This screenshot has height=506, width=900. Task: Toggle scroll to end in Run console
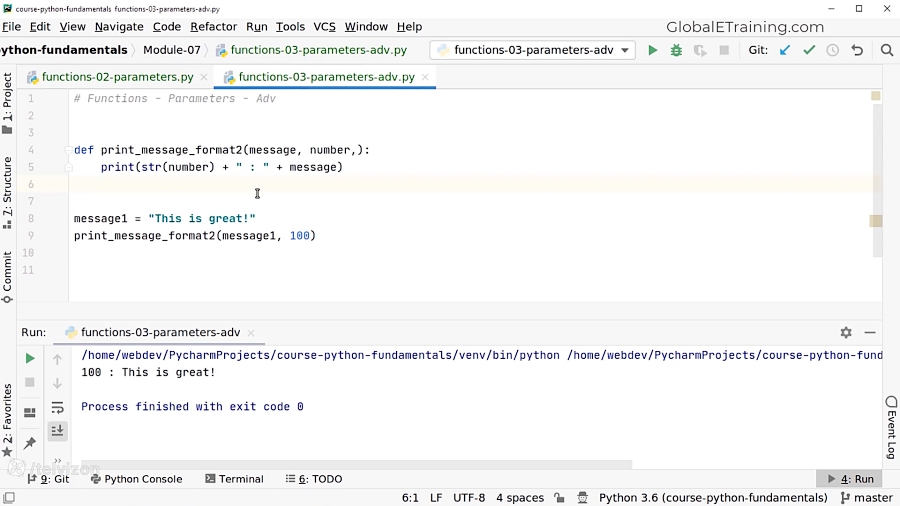[57, 431]
